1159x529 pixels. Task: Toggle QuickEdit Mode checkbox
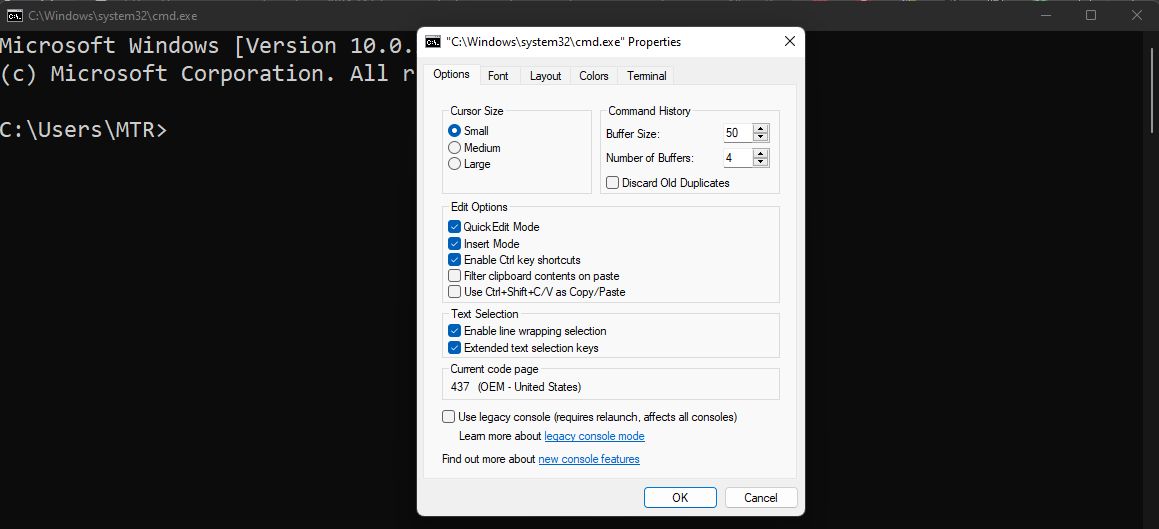(455, 227)
